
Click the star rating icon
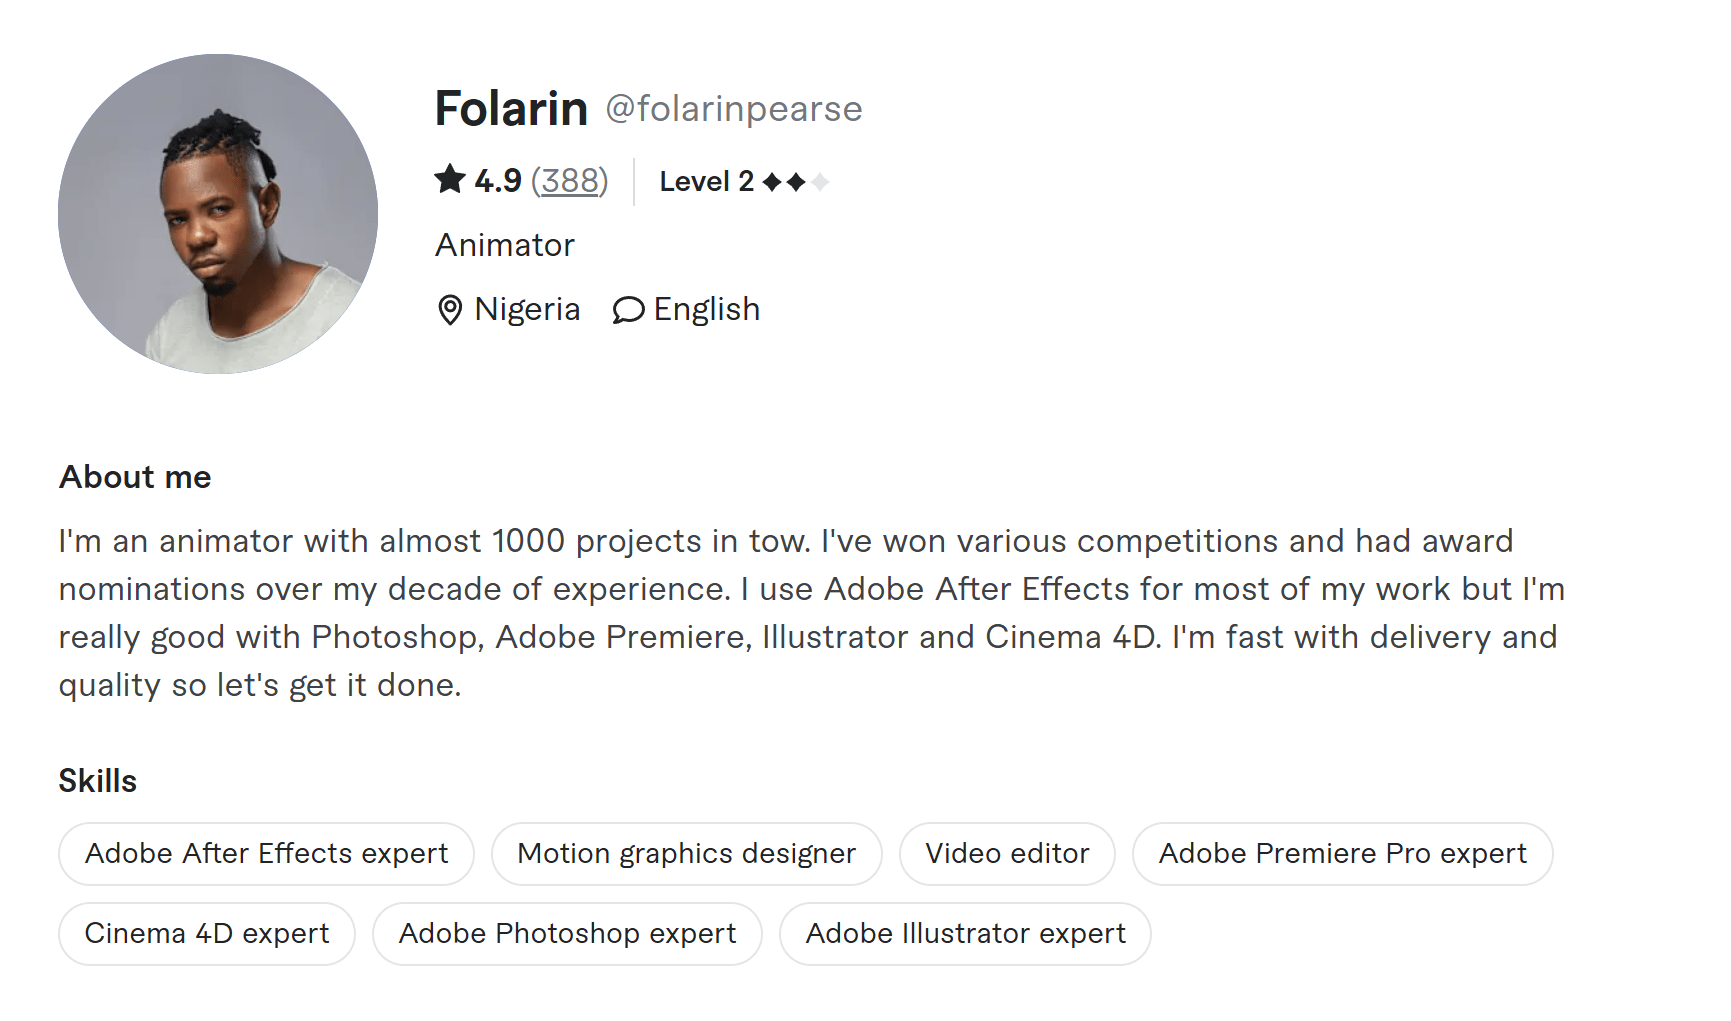pyautogui.click(x=451, y=180)
